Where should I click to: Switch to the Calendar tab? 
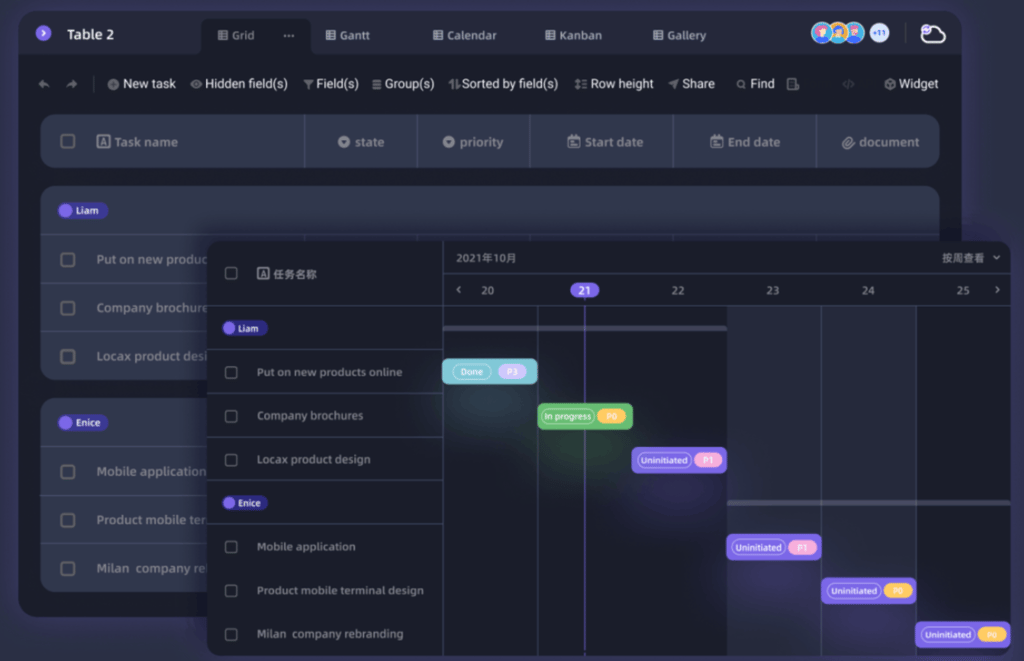pyautogui.click(x=464, y=35)
